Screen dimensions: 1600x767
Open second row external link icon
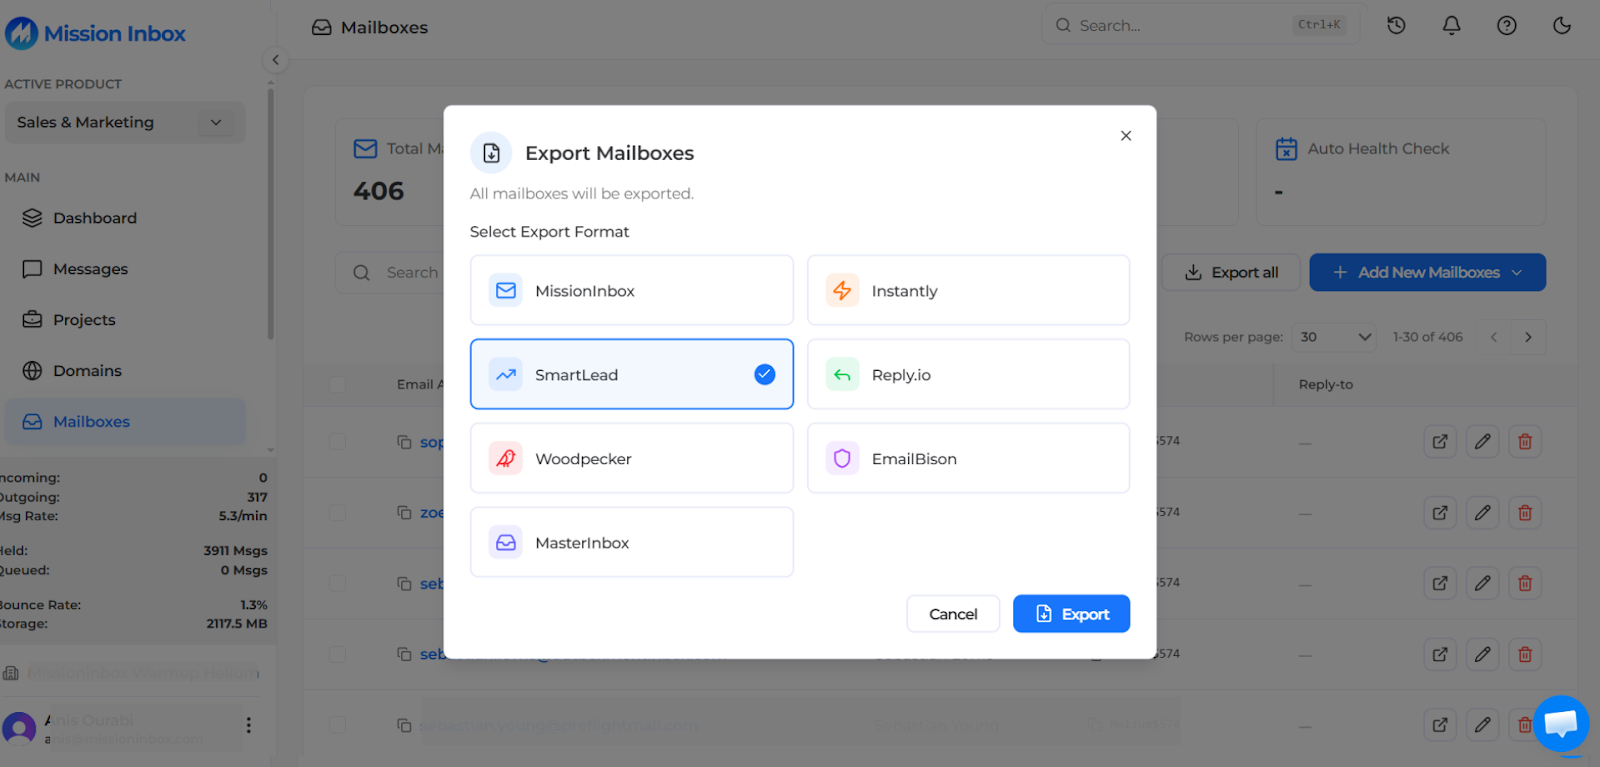[x=1440, y=512]
